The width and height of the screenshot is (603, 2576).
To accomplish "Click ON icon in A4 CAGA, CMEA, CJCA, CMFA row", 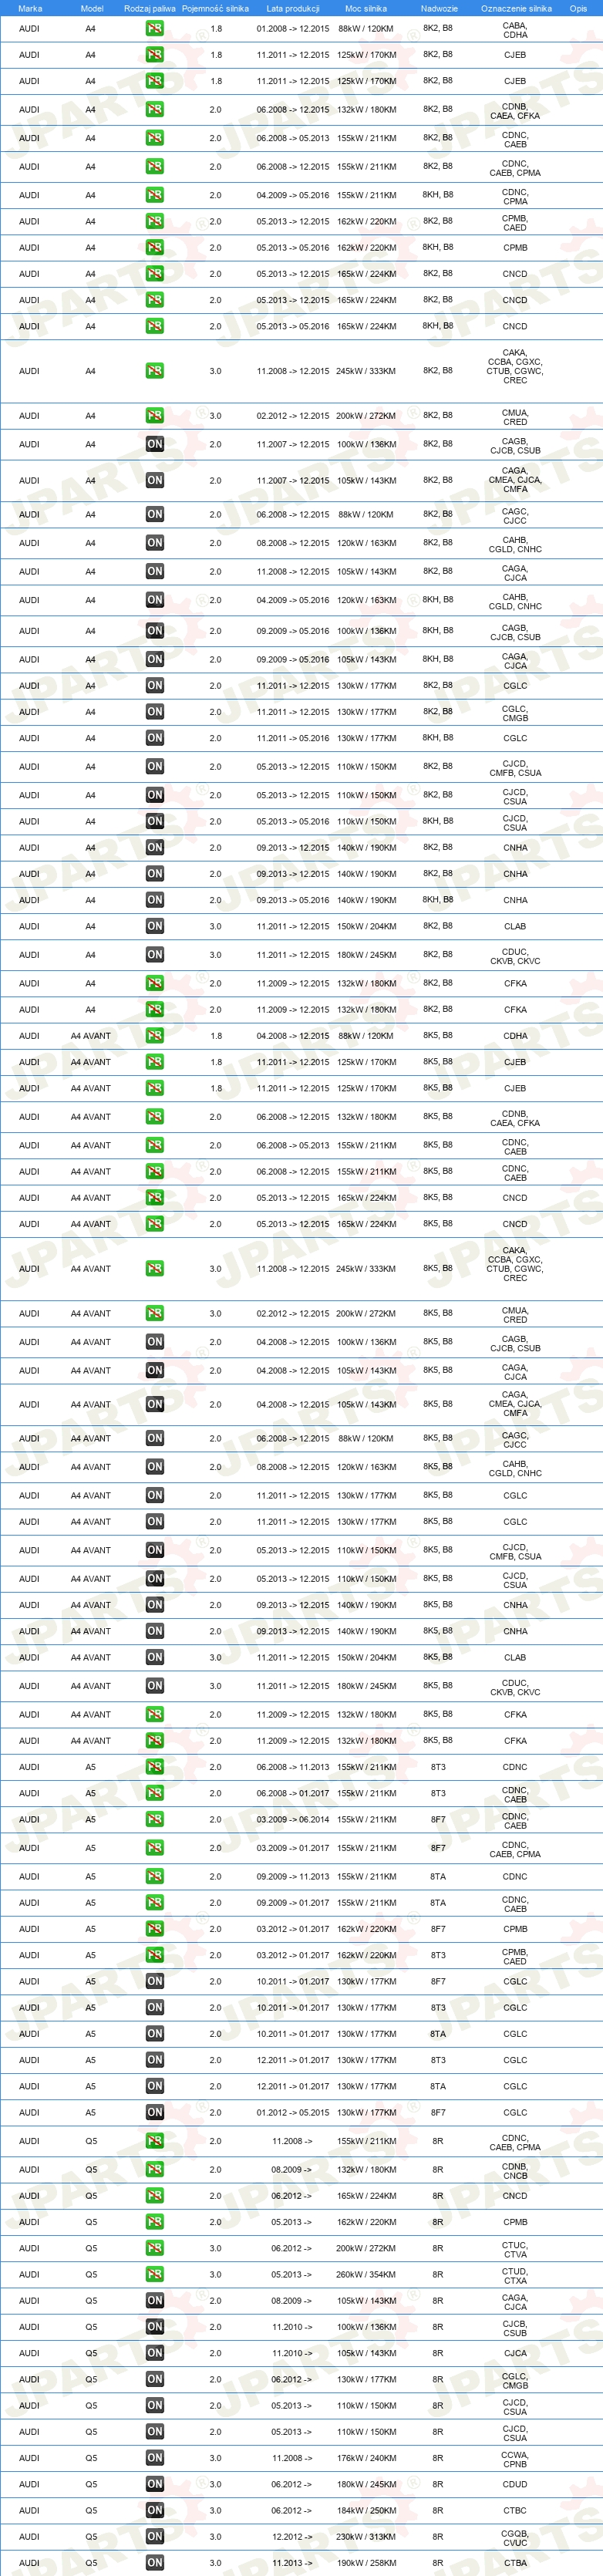I will [x=154, y=481].
